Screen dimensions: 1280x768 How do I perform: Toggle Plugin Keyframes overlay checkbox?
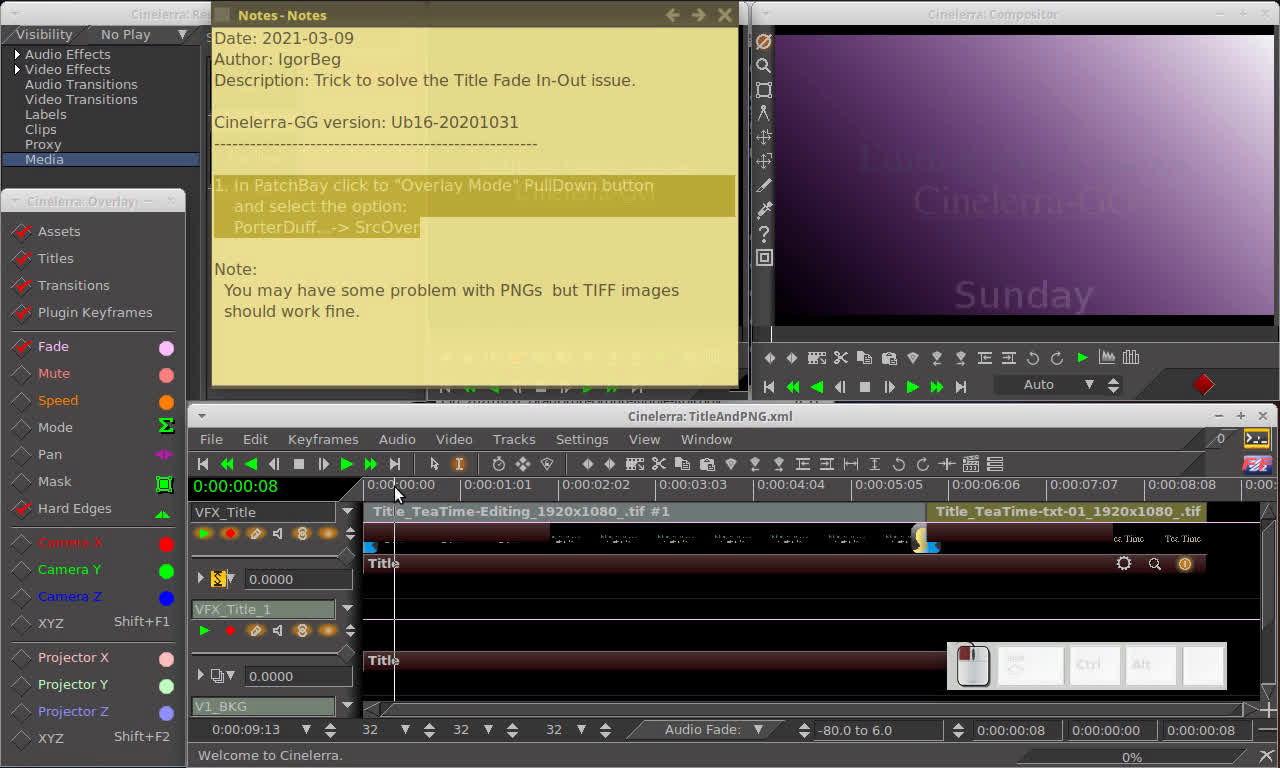click(x=21, y=313)
